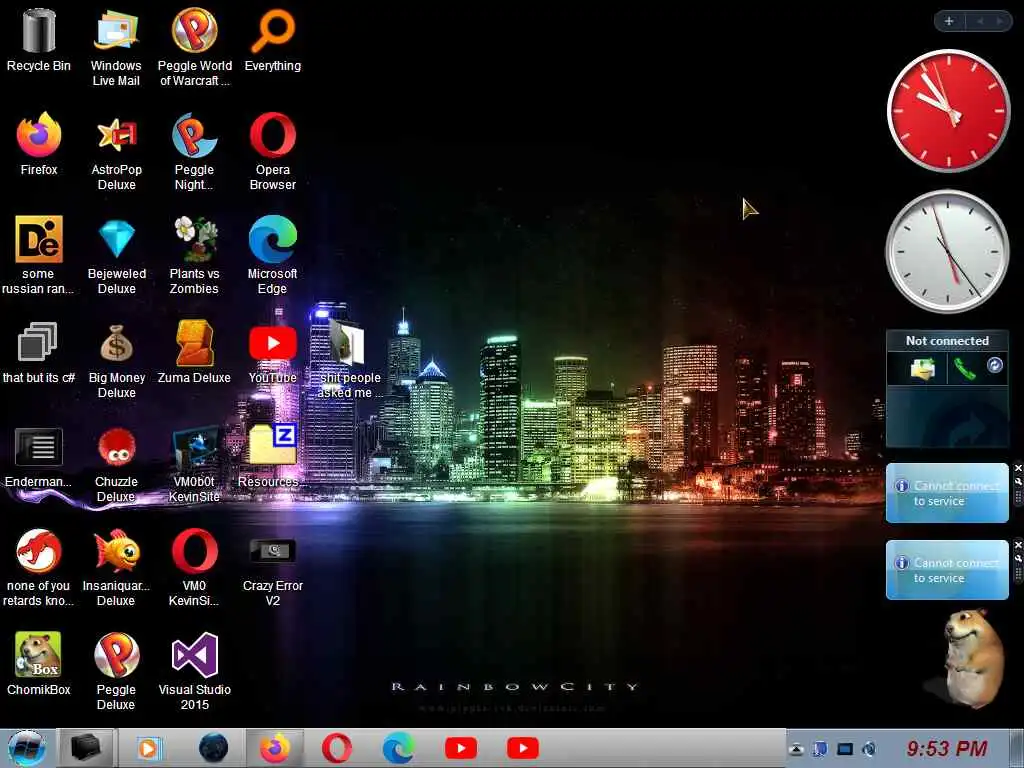Open Big Money Deluxe money bag icon
The image size is (1024, 768).
pos(116,360)
